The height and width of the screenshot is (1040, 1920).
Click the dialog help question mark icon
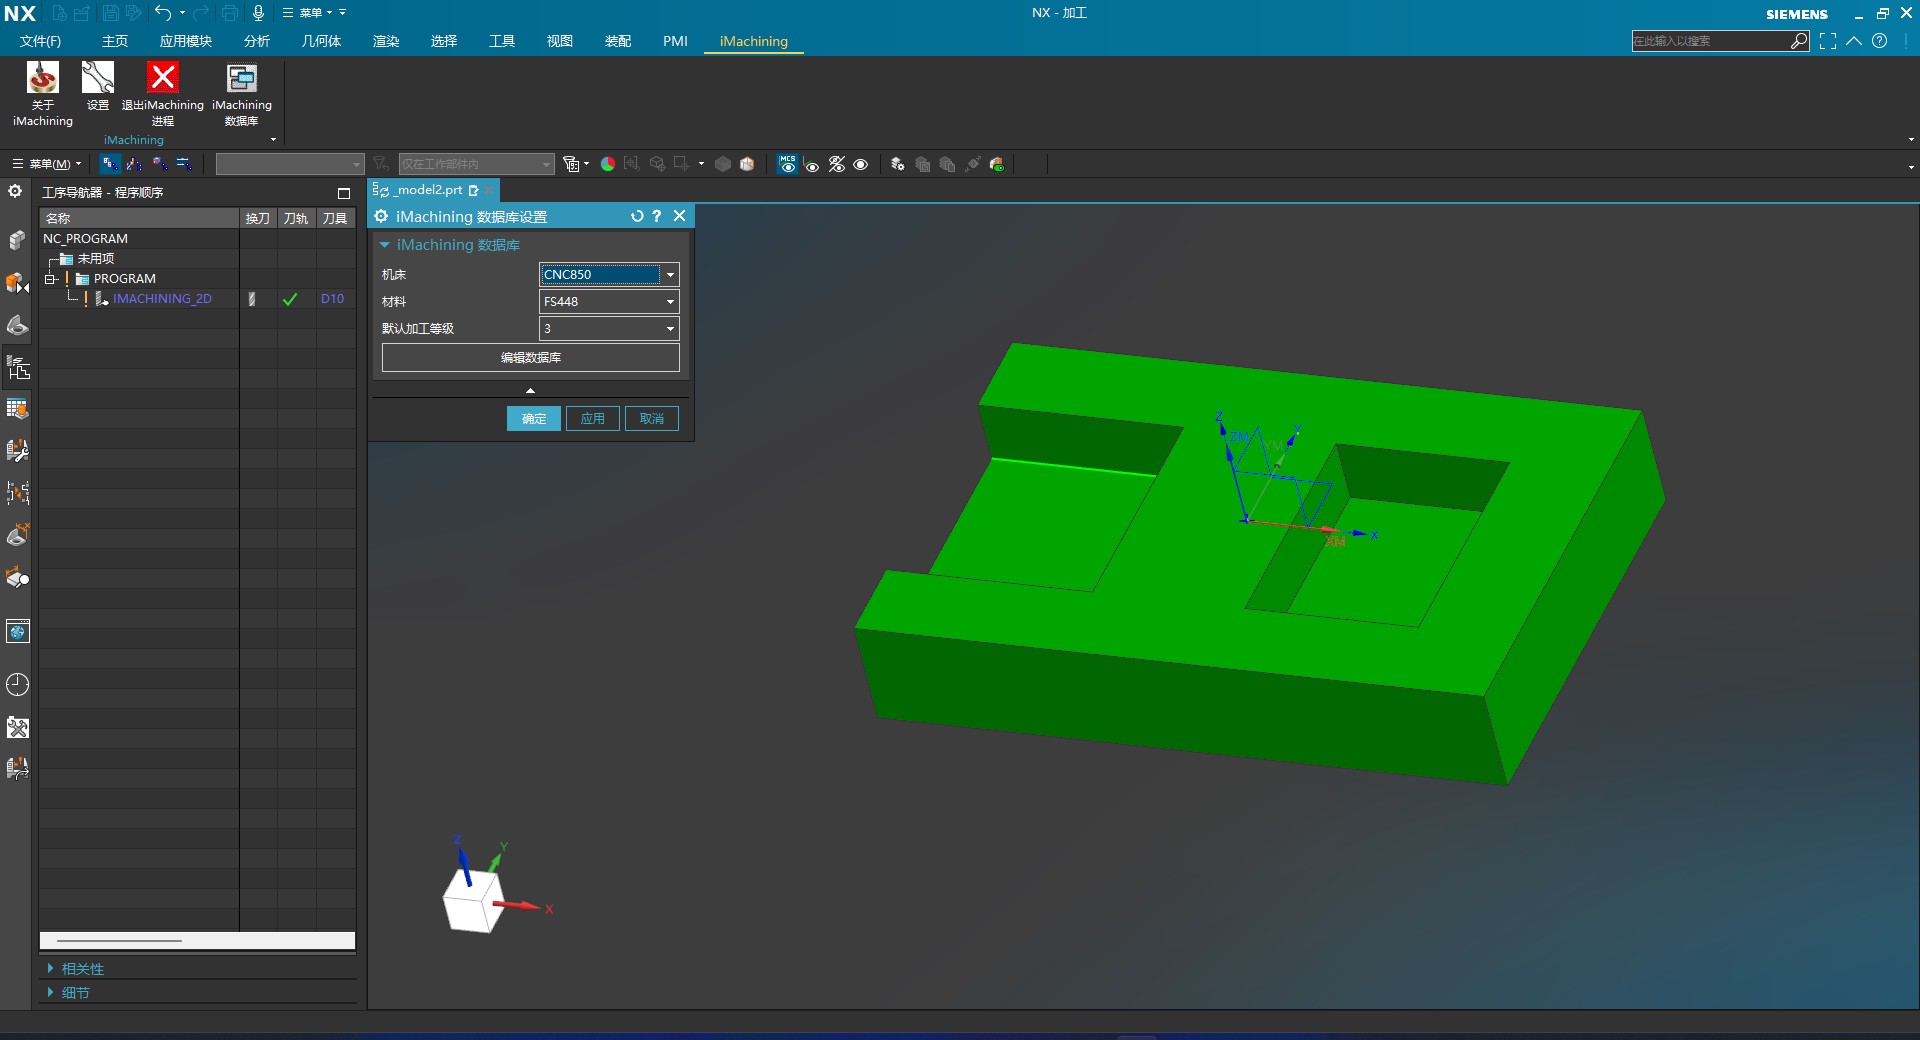click(657, 216)
